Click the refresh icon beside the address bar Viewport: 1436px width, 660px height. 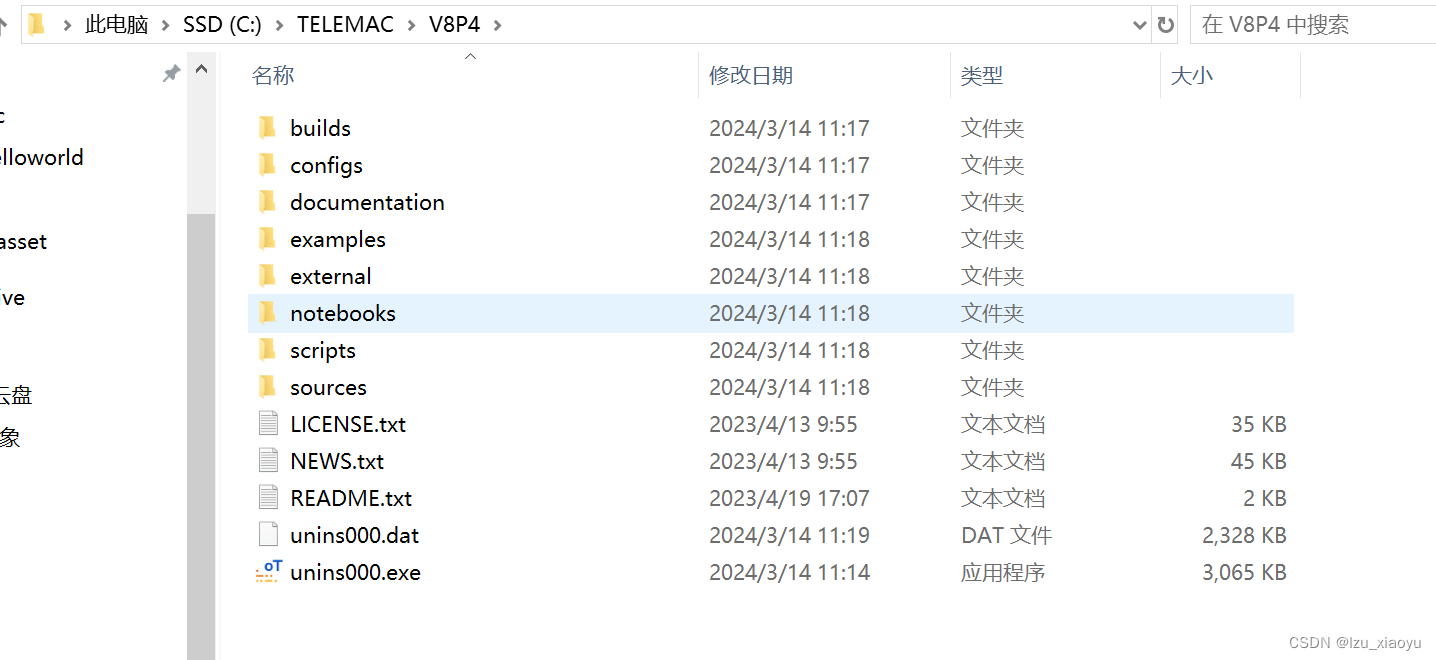(x=1166, y=24)
